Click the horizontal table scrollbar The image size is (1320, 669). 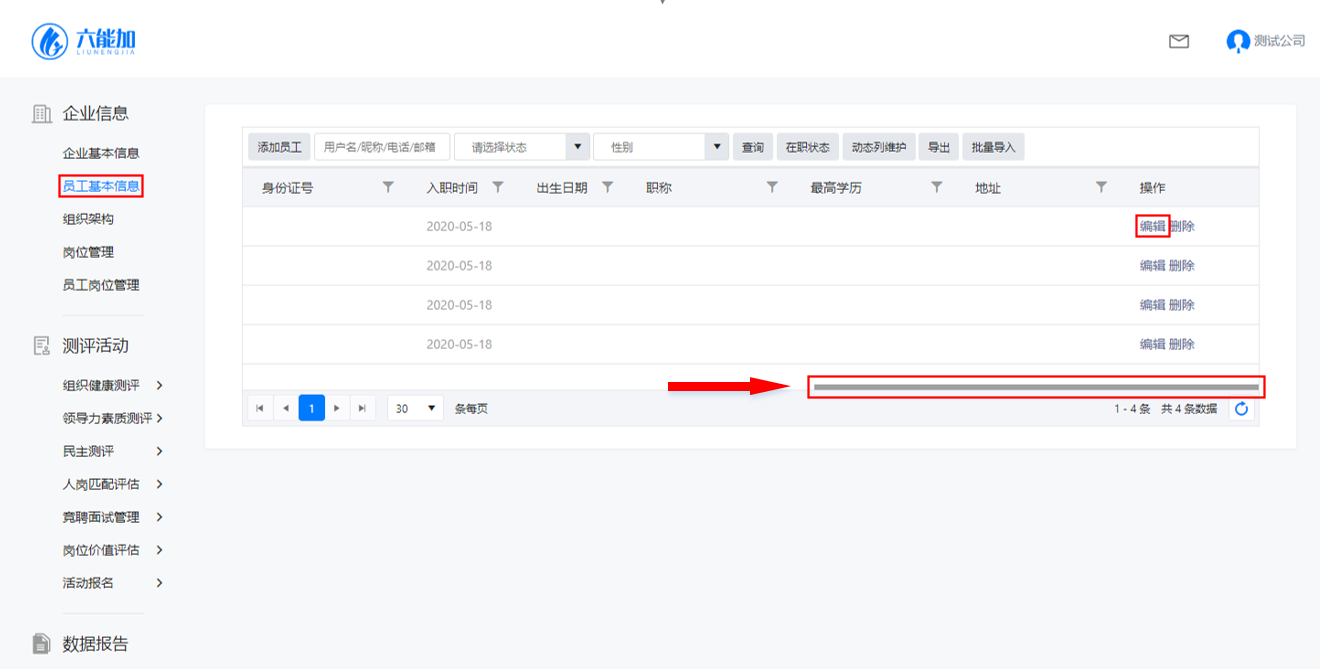pyautogui.click(x=1035, y=387)
